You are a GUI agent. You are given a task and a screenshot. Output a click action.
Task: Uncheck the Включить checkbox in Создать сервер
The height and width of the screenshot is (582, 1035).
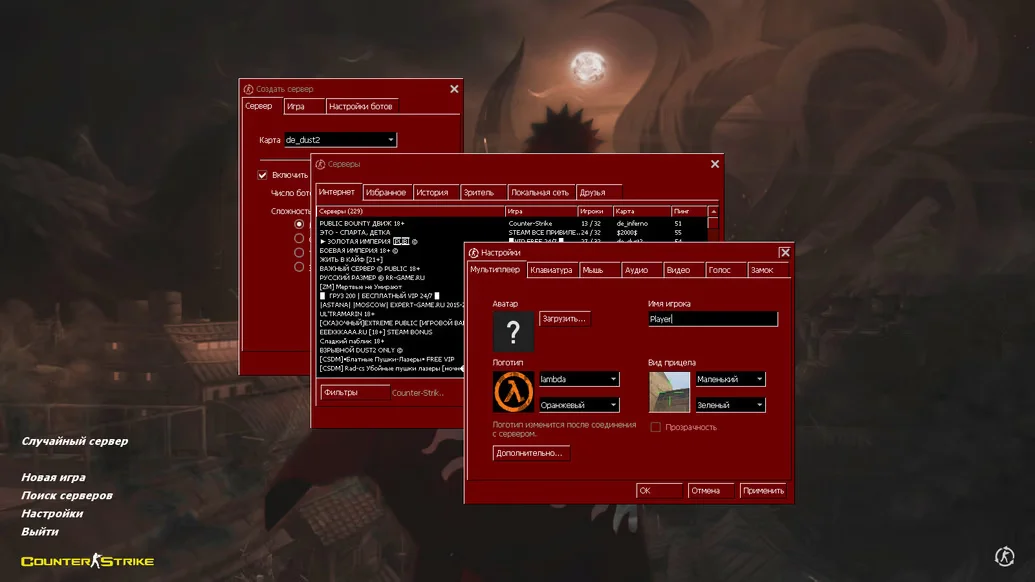263,175
